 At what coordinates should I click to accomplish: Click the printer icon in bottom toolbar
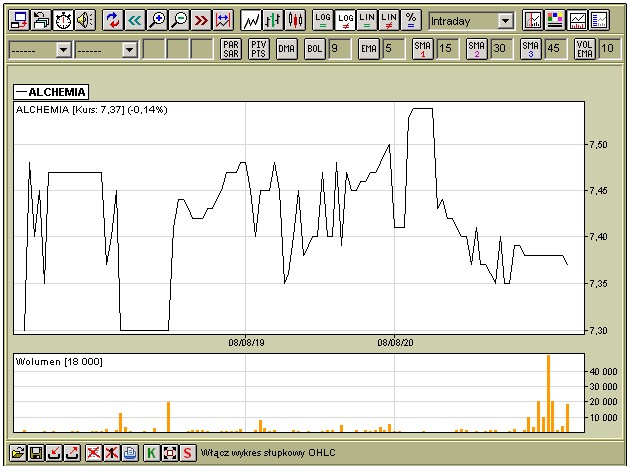tap(130, 454)
